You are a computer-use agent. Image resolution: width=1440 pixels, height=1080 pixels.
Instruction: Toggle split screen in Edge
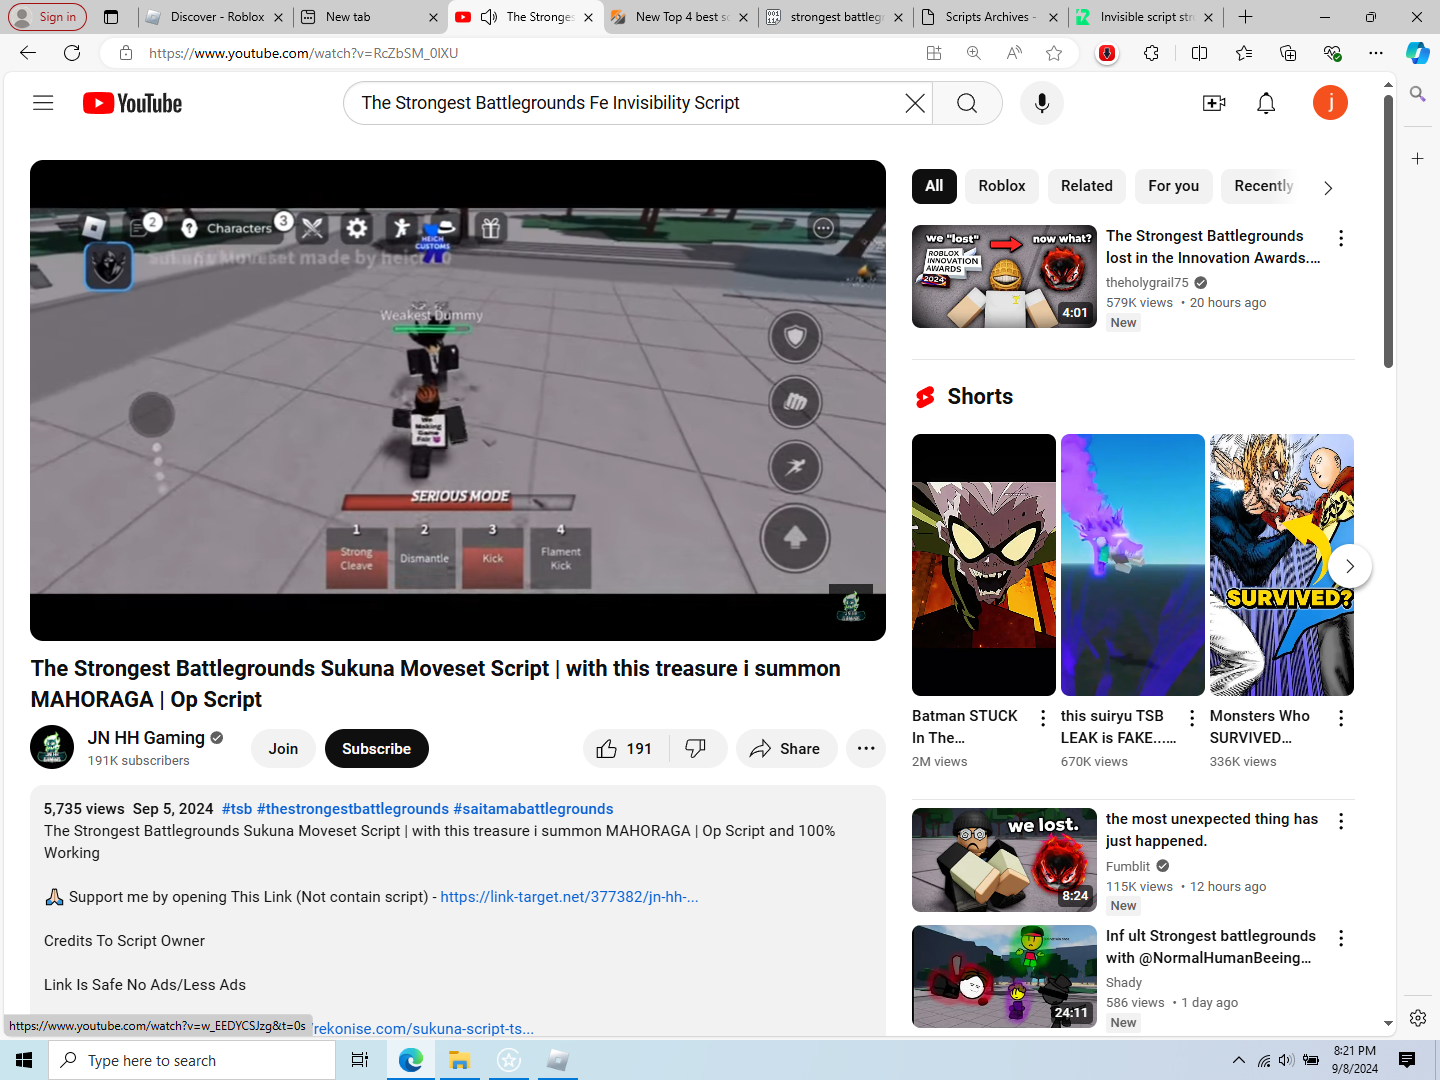click(x=1200, y=53)
